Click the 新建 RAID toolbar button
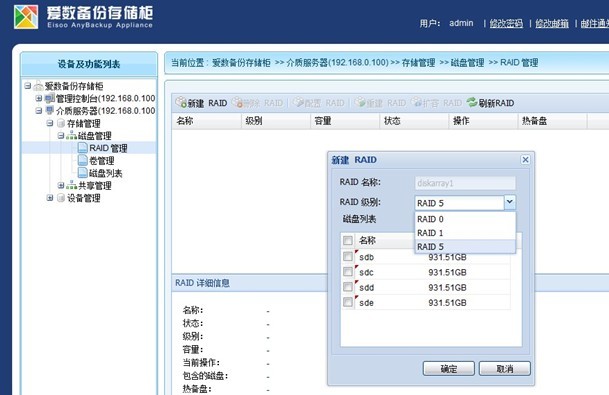 (201, 103)
